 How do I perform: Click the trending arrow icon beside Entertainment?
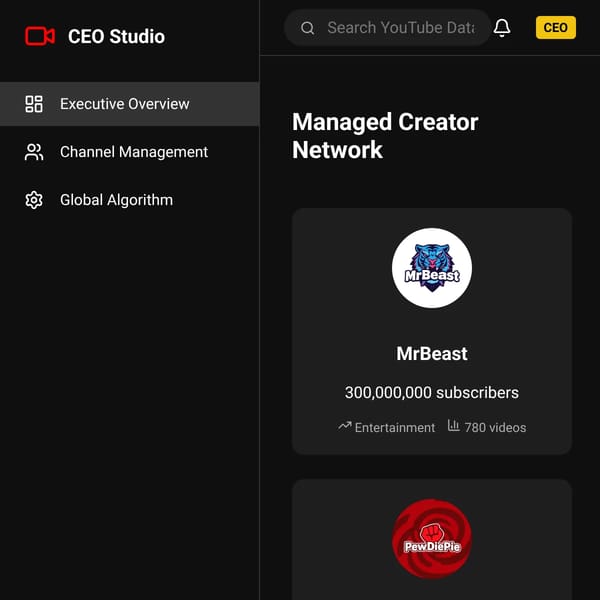click(x=344, y=426)
